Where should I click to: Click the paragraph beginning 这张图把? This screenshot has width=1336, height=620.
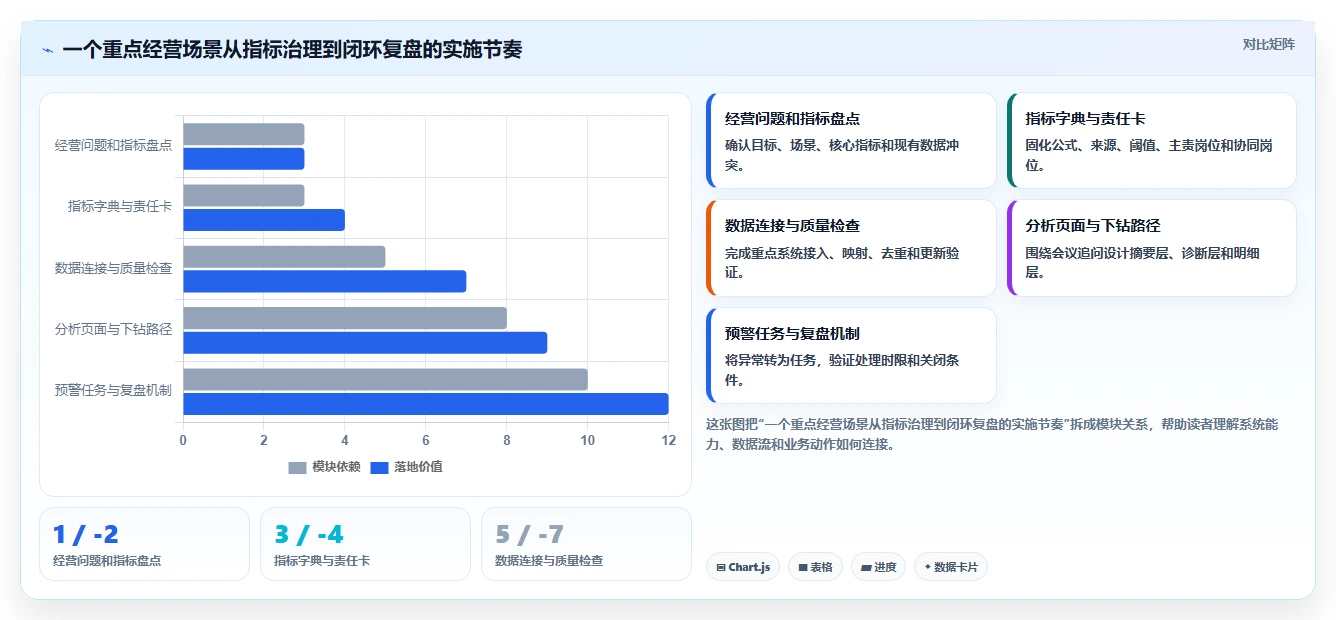click(x=992, y=435)
